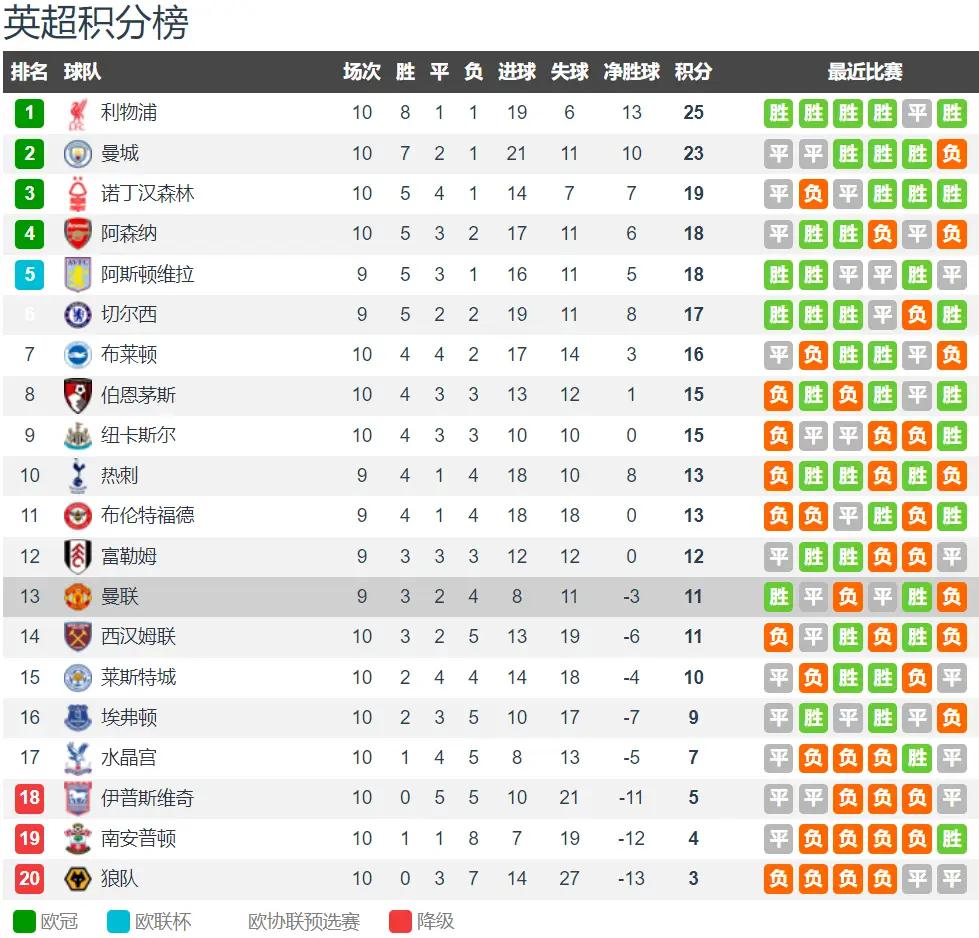
Task: Select the Wolves wolf-head logo
Action: pyautogui.click(x=77, y=879)
